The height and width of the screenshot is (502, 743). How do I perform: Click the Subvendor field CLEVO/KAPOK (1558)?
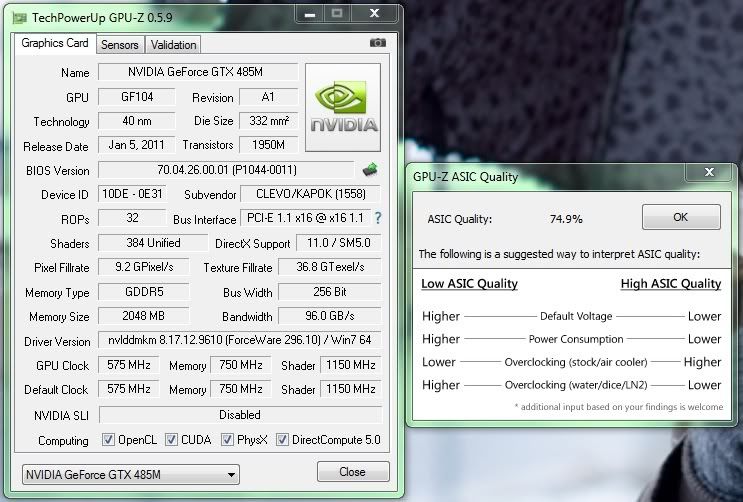pyautogui.click(x=311, y=194)
